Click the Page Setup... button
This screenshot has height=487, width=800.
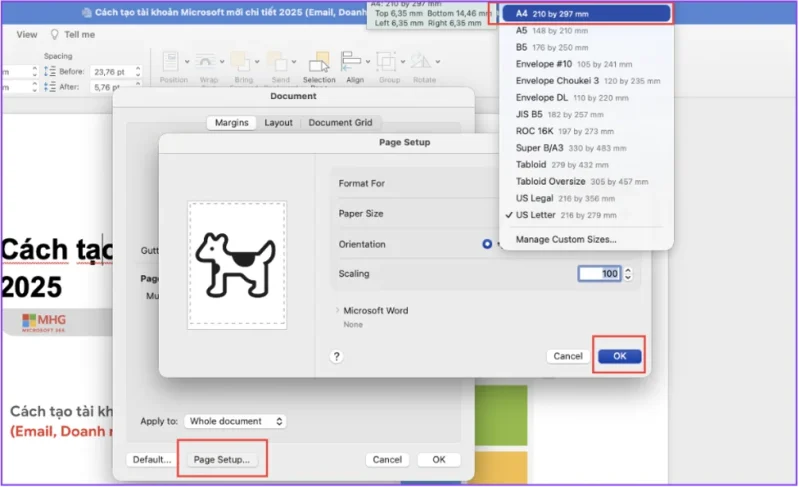222,460
